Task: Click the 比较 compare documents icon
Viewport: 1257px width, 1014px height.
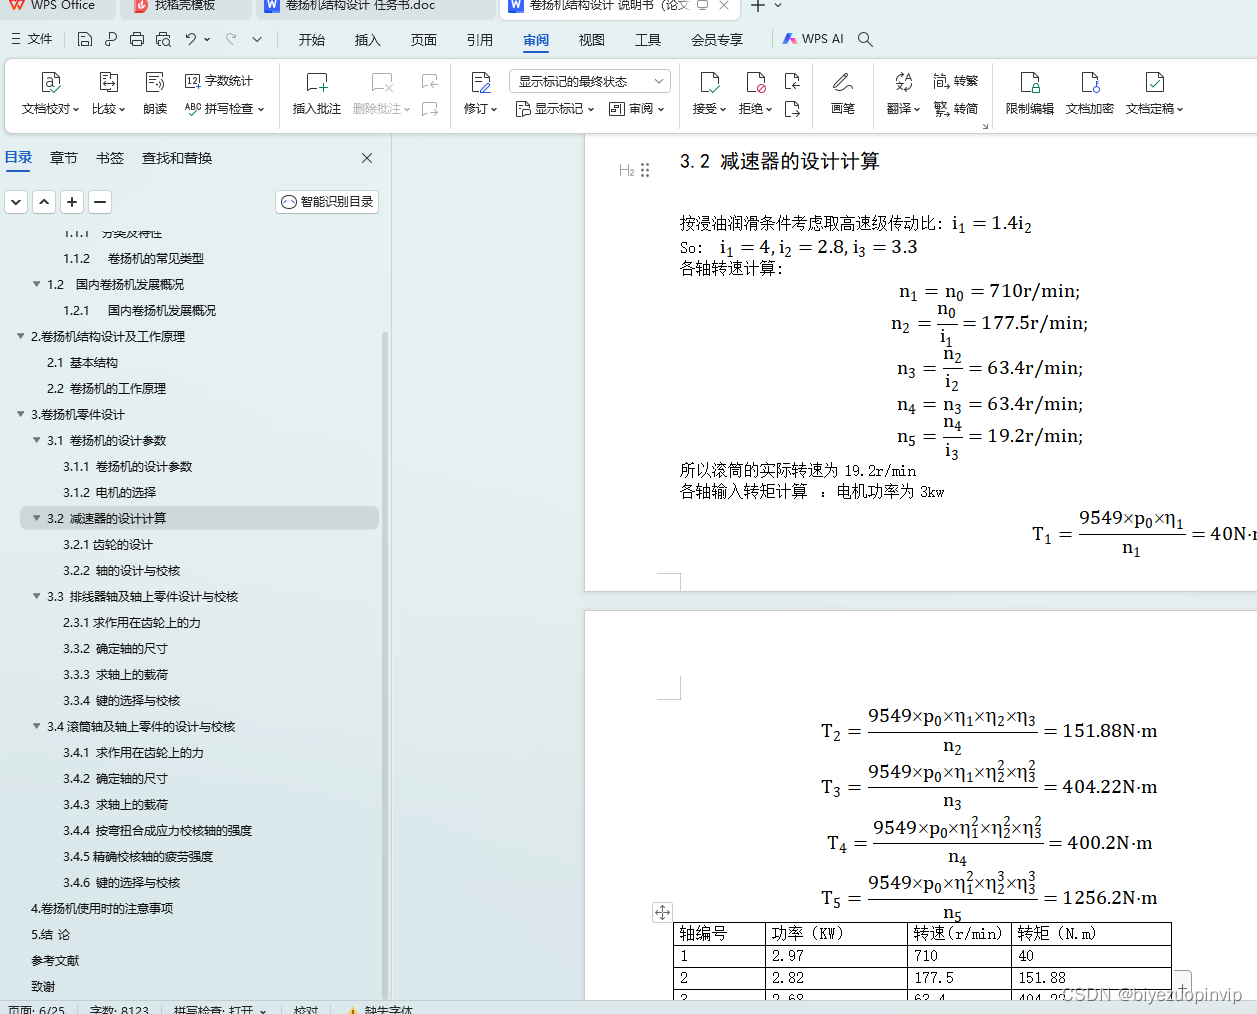Action: [x=108, y=93]
